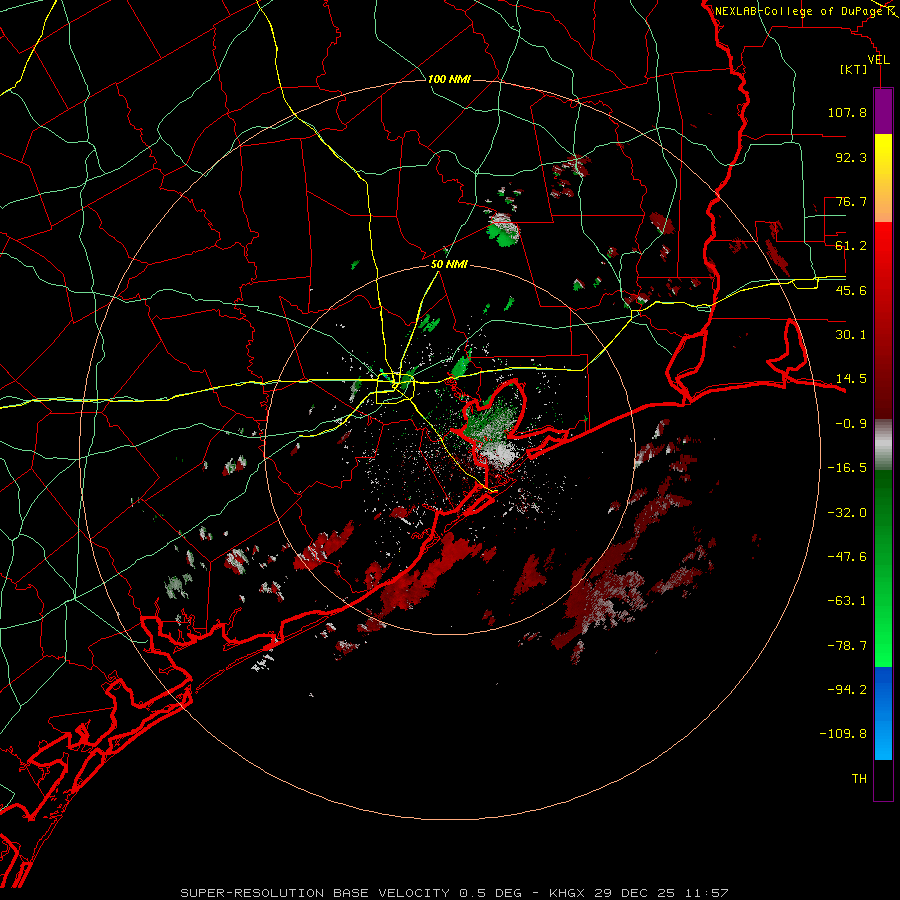Screen dimensions: 900x900
Task: Select the -109.8 scale value
Action: tap(843, 734)
